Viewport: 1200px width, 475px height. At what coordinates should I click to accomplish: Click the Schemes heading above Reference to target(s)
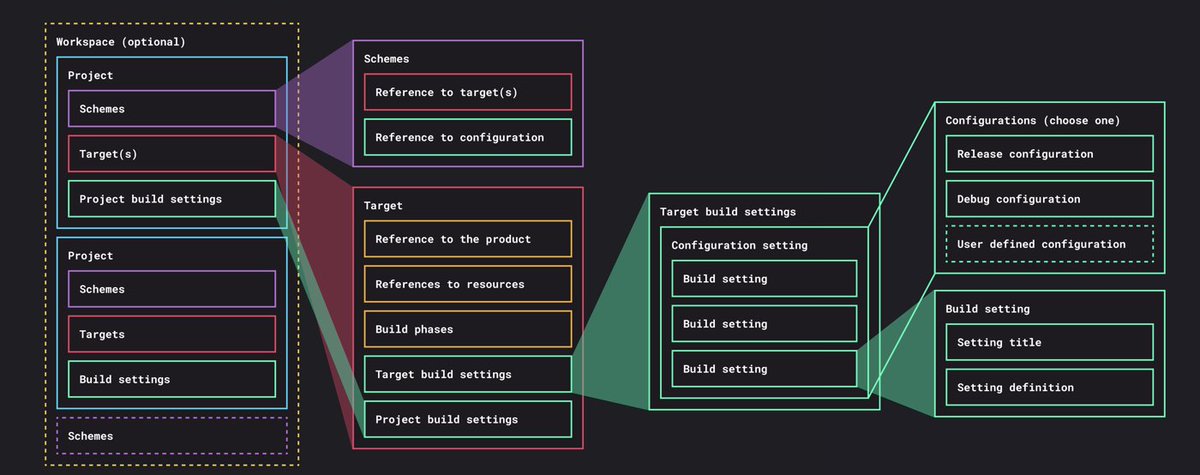[x=386, y=59]
